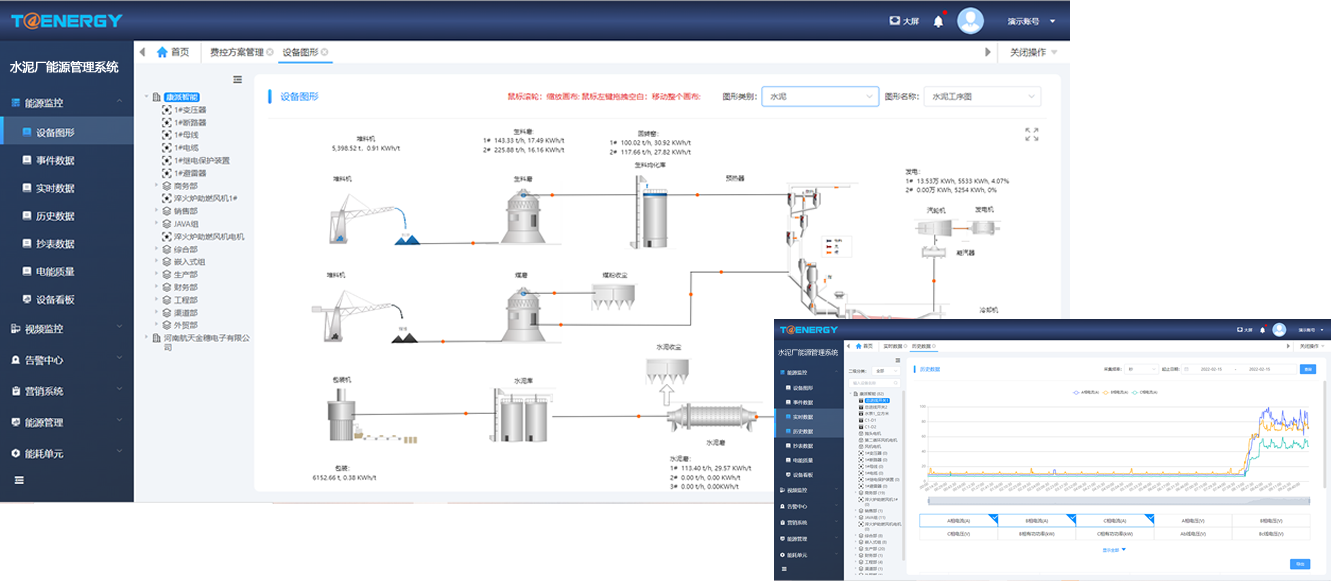Click the 综合部 layers icon in tree

[167, 249]
